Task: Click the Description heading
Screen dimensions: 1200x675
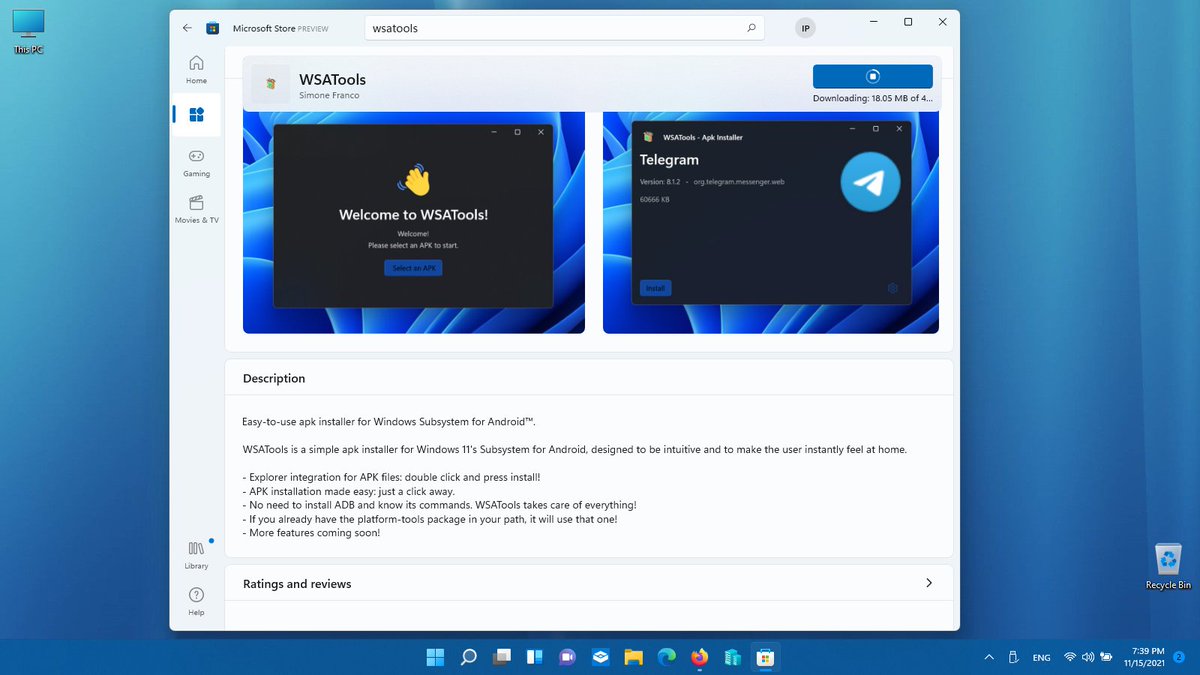Action: [274, 378]
